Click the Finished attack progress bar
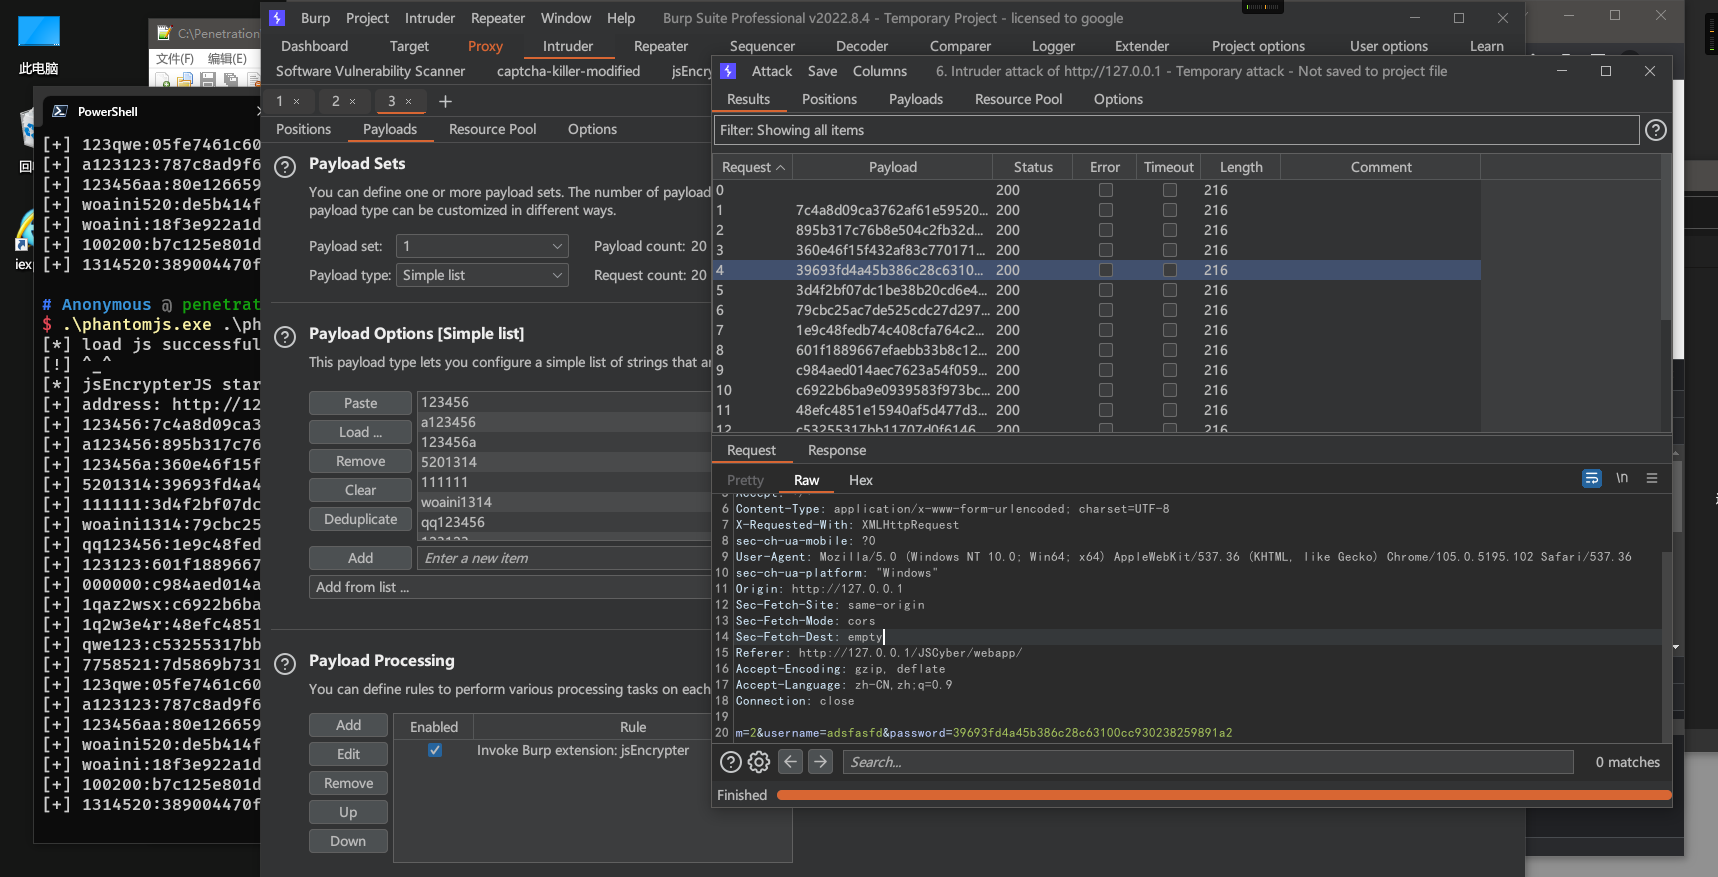This screenshot has height=877, width=1718. coord(1224,795)
